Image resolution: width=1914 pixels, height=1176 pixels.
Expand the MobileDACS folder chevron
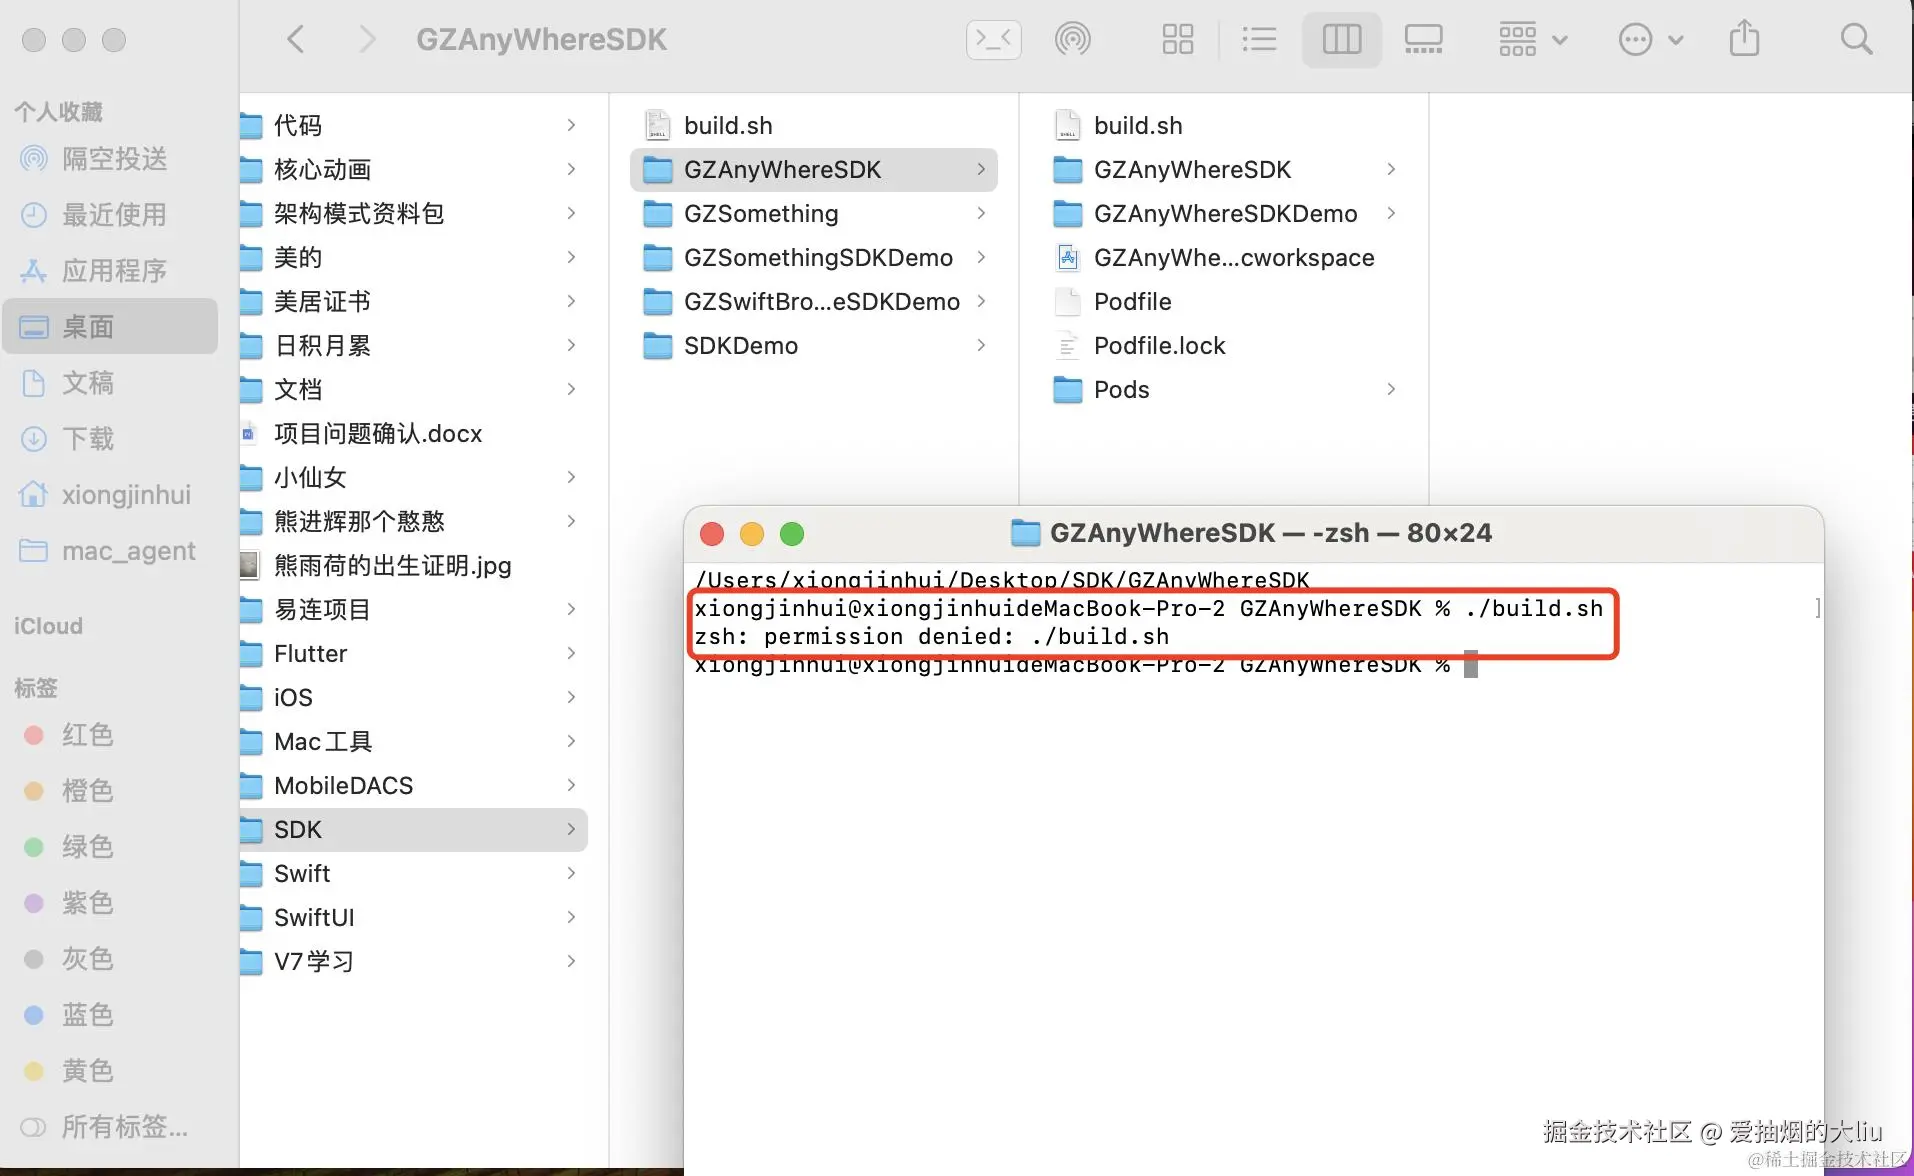pyautogui.click(x=571, y=785)
